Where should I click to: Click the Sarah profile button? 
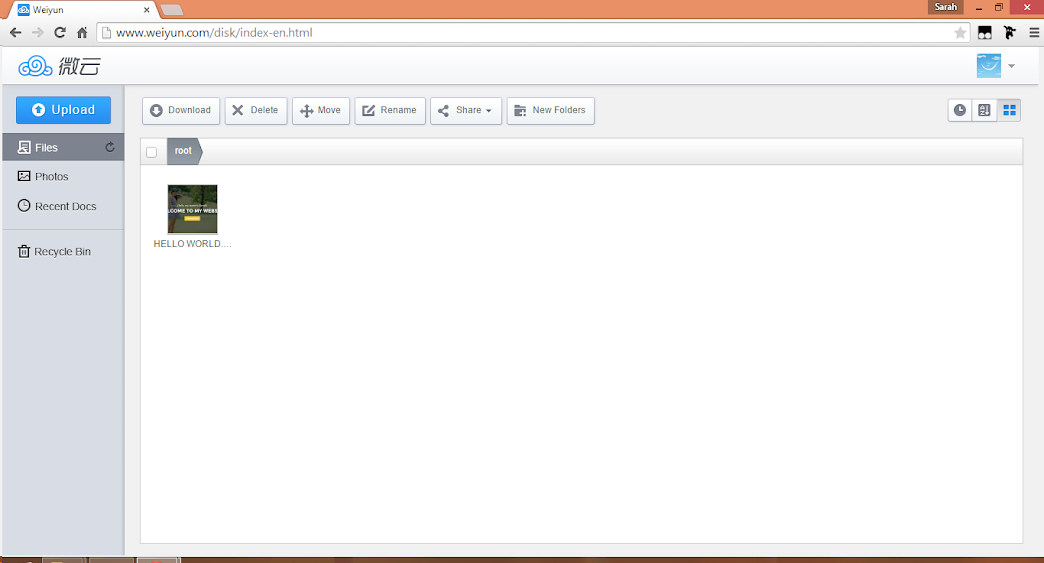click(x=945, y=7)
